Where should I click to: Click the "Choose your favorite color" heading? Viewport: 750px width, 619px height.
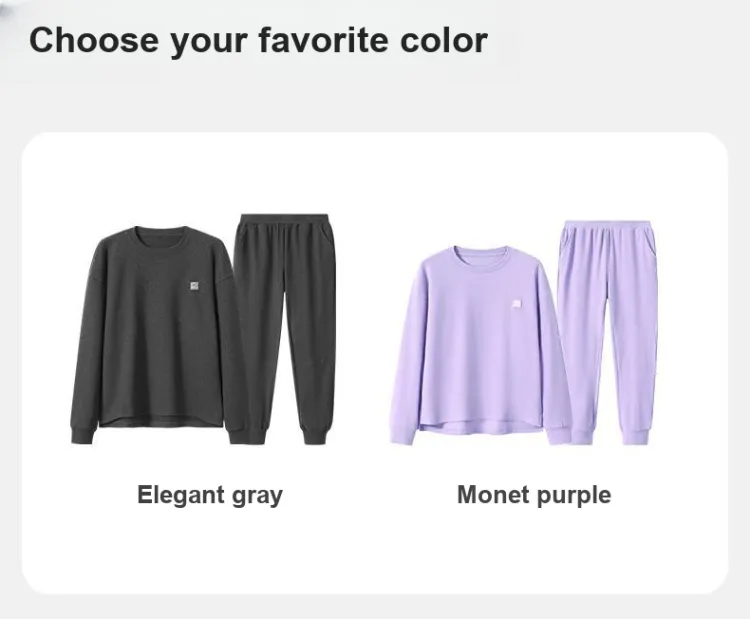tap(258, 40)
